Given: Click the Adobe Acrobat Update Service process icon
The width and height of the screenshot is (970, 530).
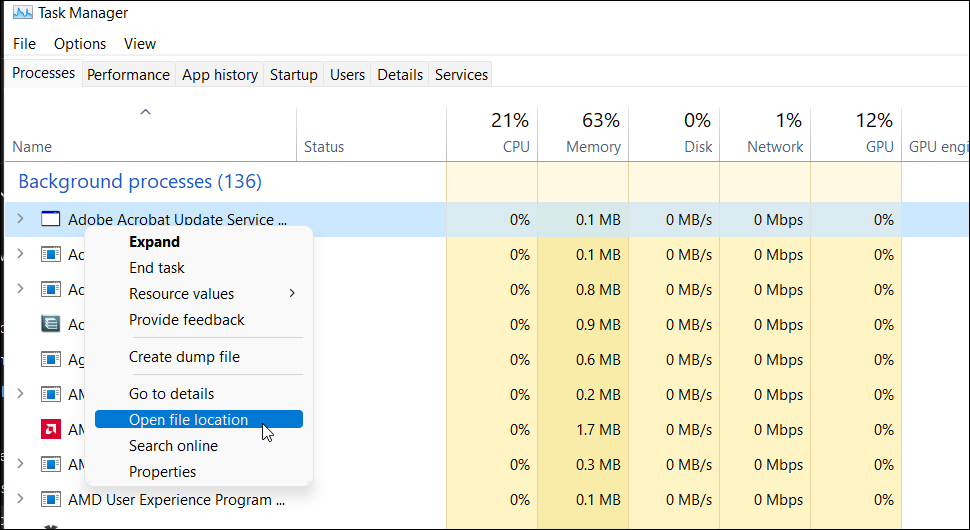Looking at the screenshot, I should coord(51,220).
